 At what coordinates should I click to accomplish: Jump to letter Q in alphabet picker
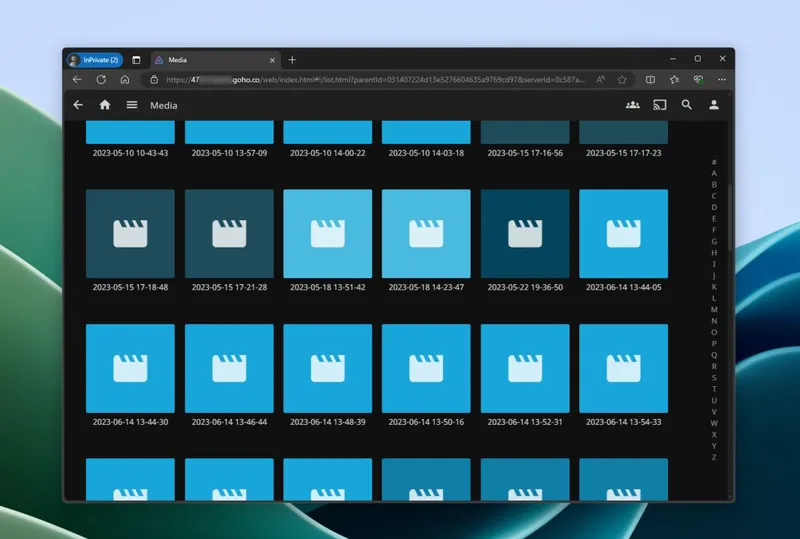point(714,355)
